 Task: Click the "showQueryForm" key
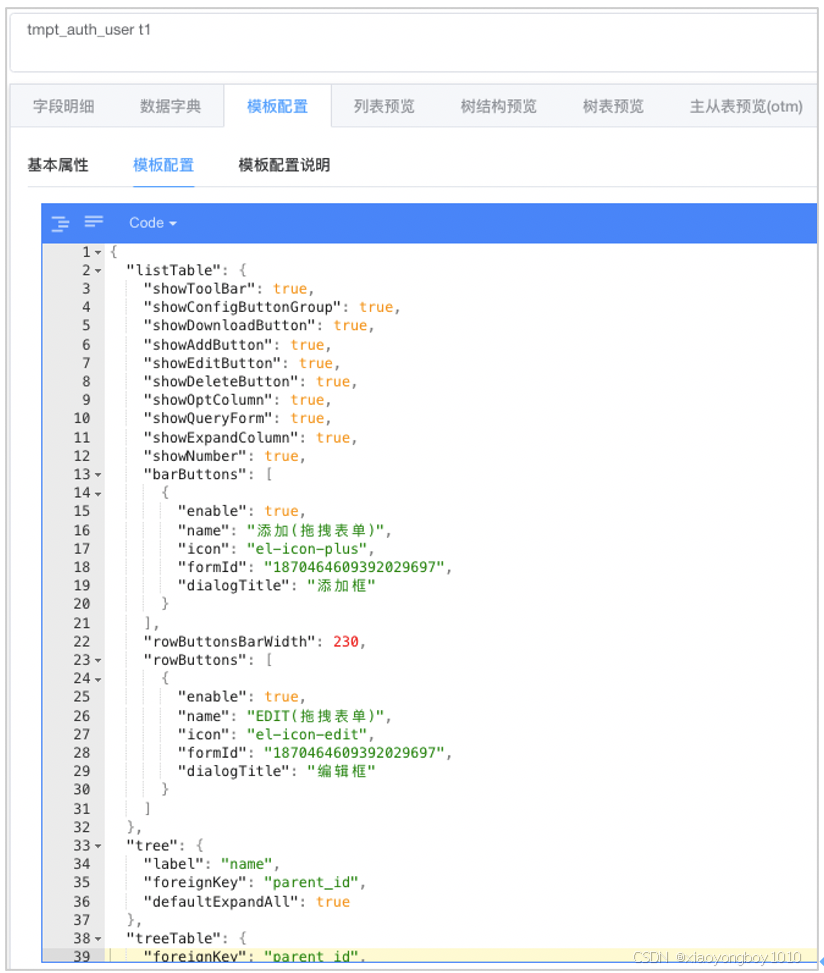[x=208, y=418]
